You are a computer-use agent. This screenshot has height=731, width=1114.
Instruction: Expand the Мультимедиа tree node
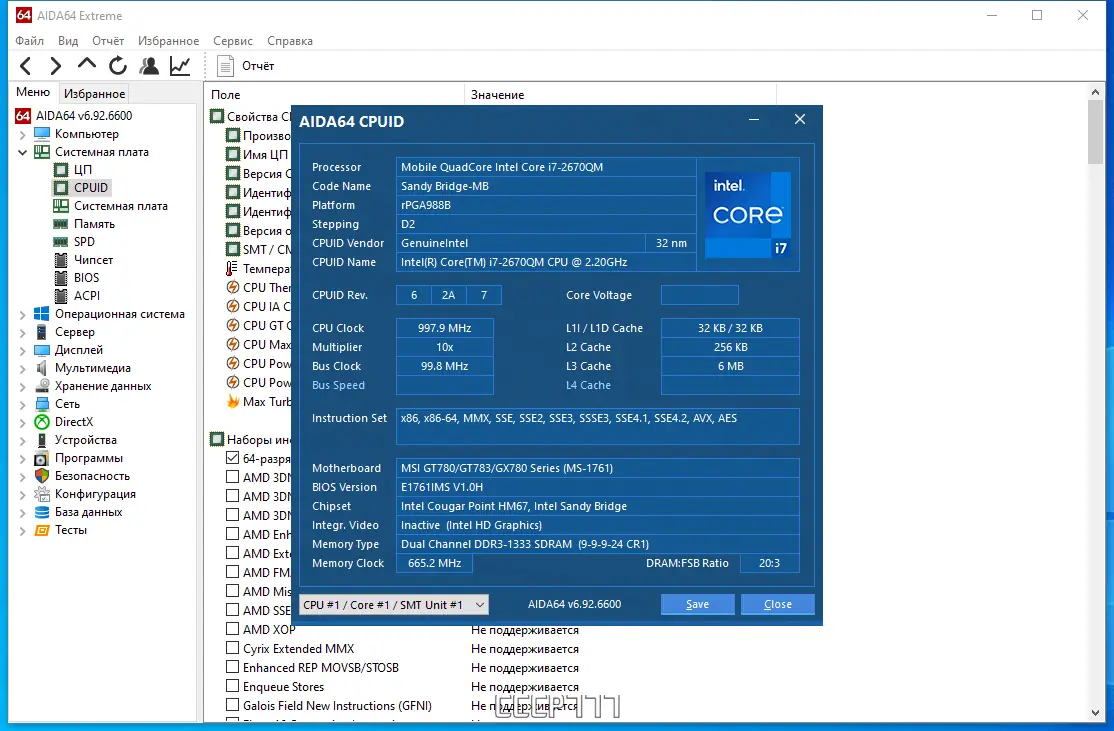[x=22, y=368]
